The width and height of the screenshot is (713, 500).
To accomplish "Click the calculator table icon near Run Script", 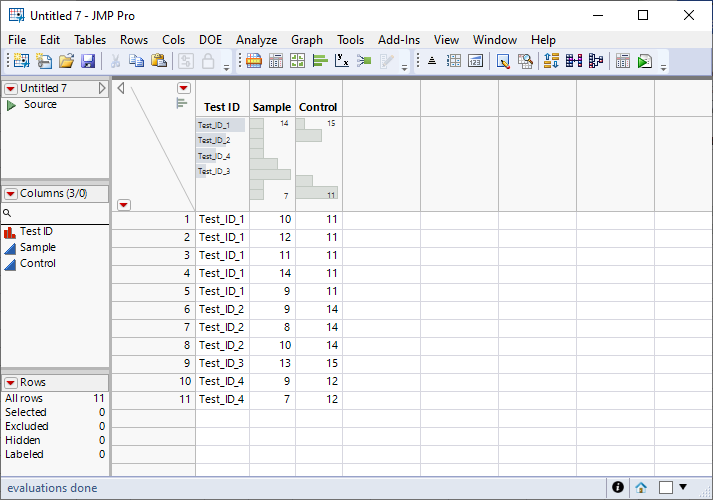I will [623, 60].
